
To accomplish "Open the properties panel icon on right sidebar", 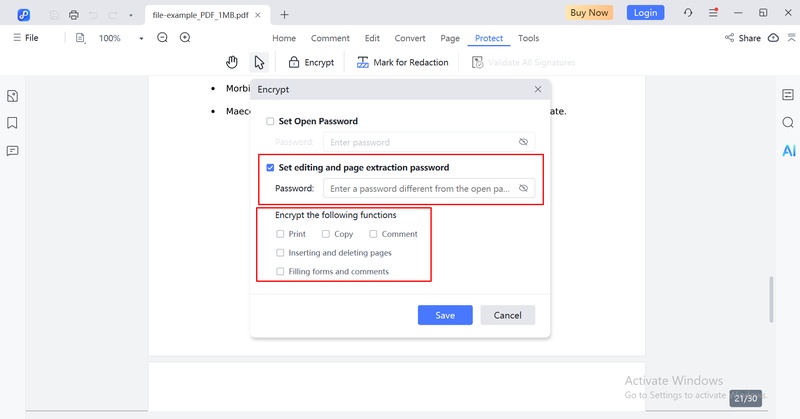I will (x=788, y=95).
